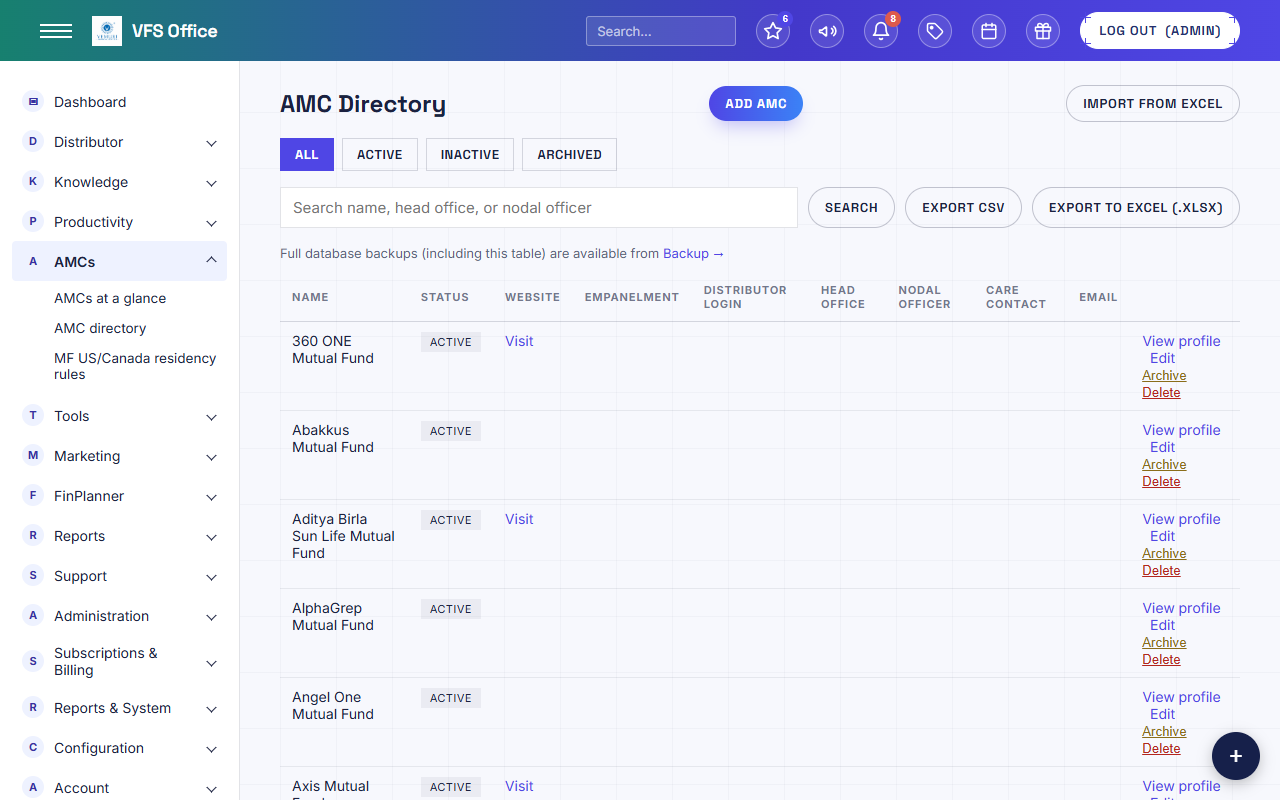Open the Backup link
The width and height of the screenshot is (1280, 800).
coord(693,254)
